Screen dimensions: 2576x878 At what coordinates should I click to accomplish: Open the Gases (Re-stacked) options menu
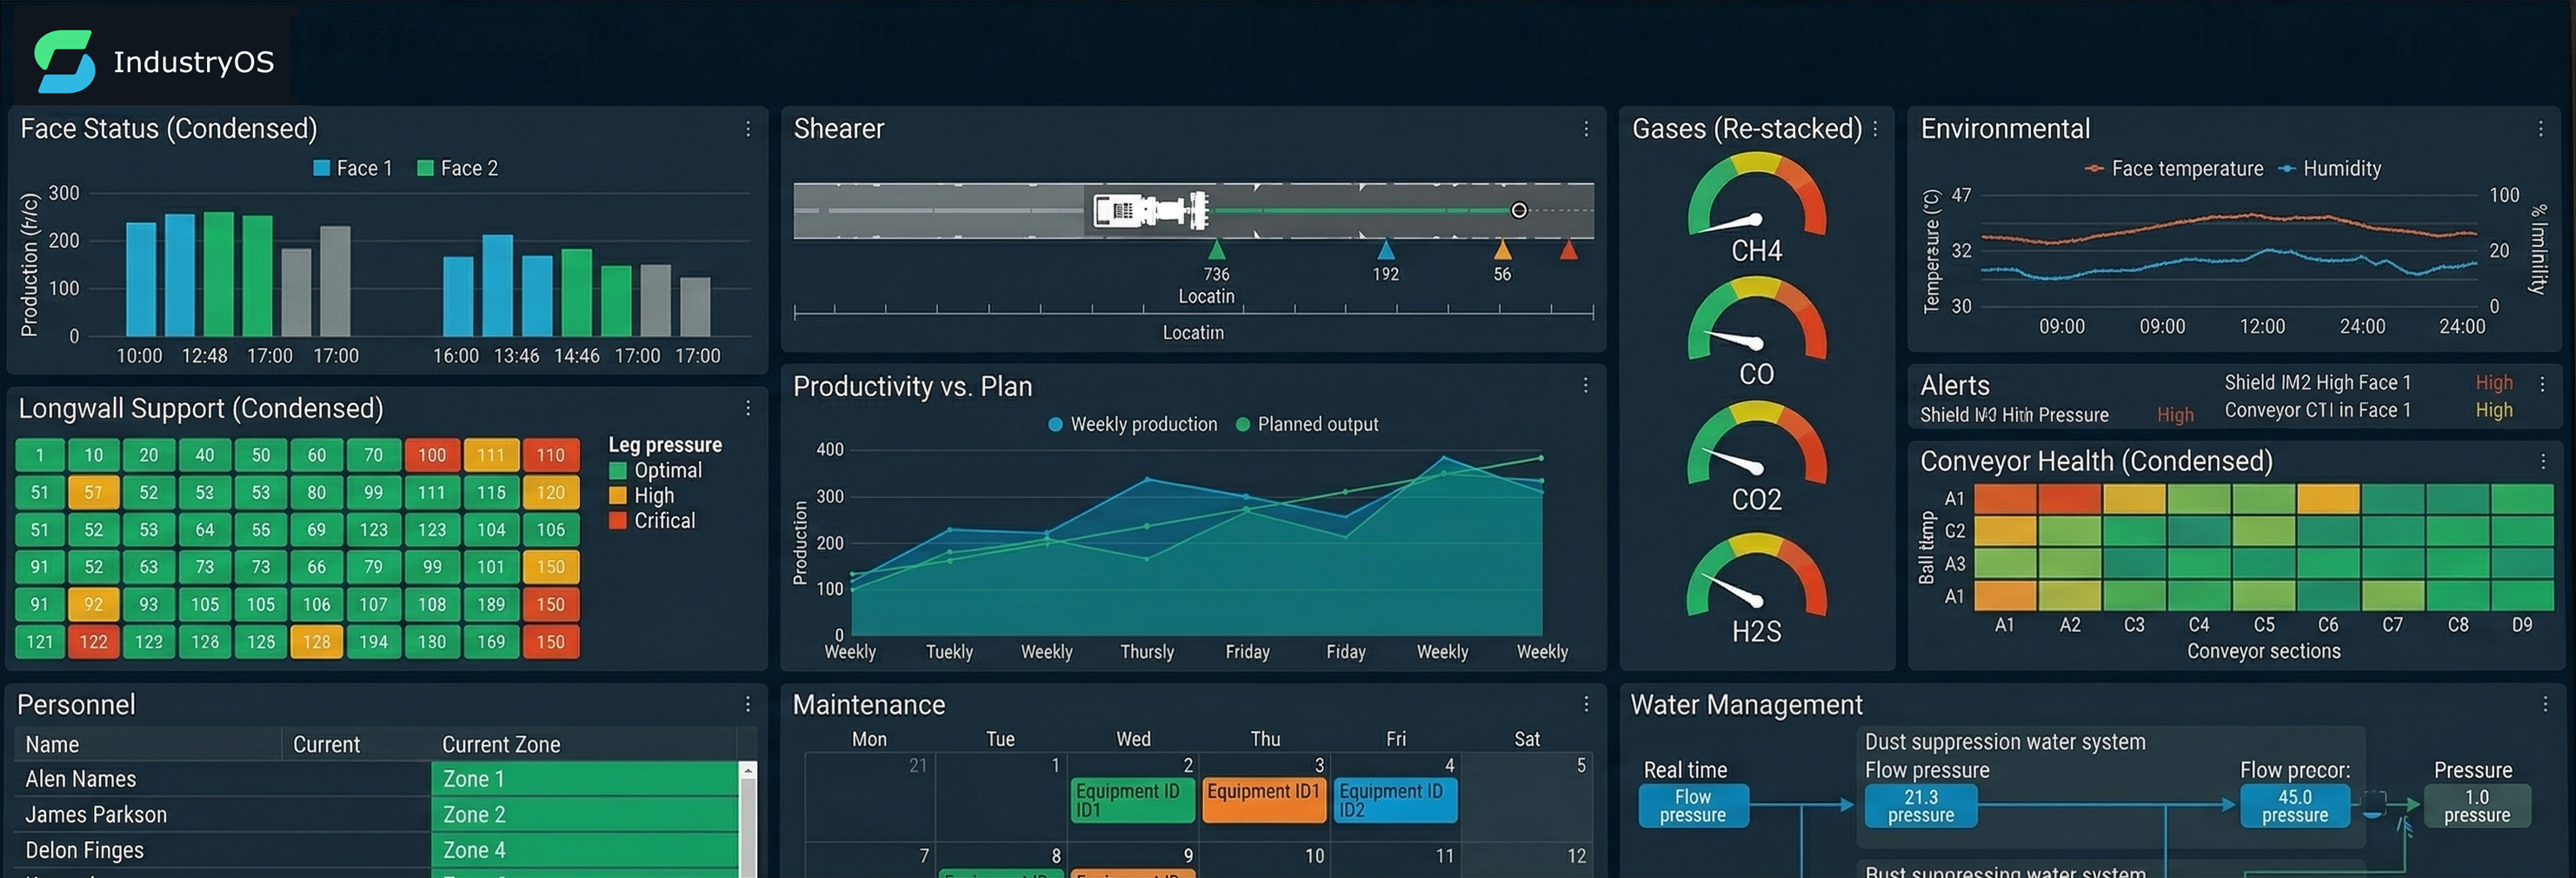[x=1875, y=129]
